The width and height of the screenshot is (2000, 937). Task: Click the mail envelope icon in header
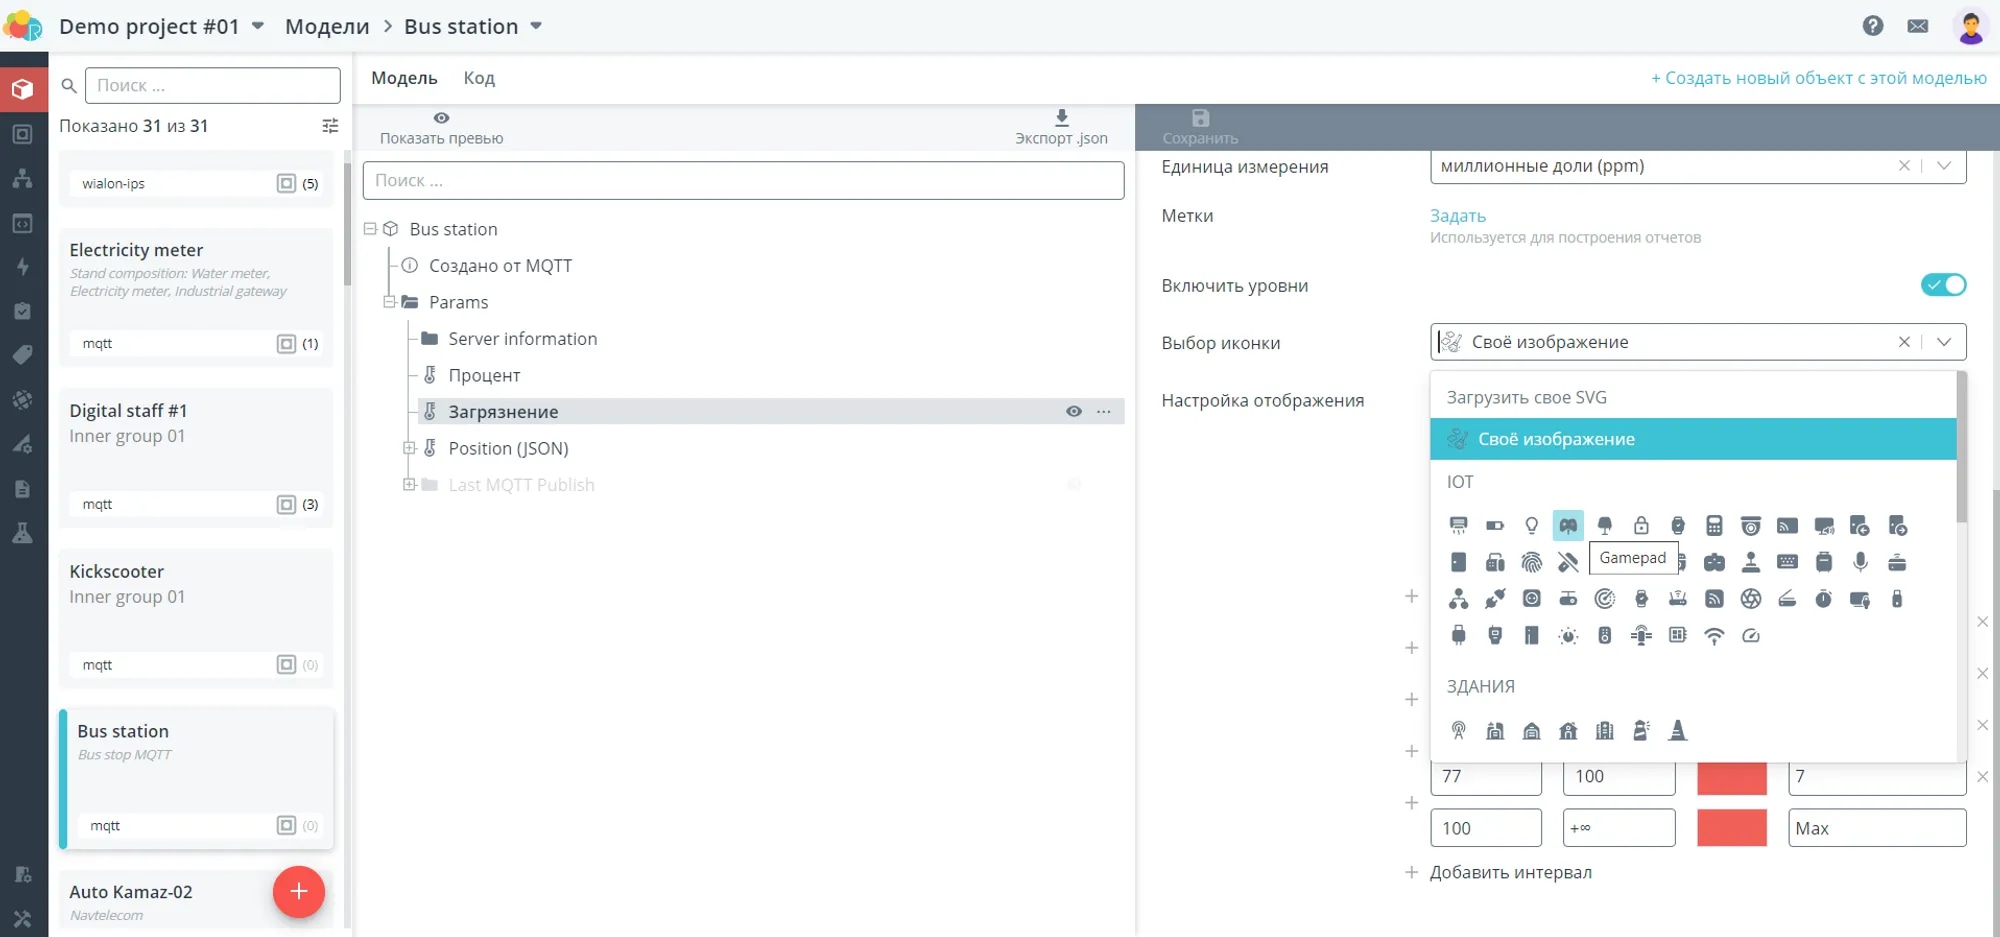pos(1917,26)
